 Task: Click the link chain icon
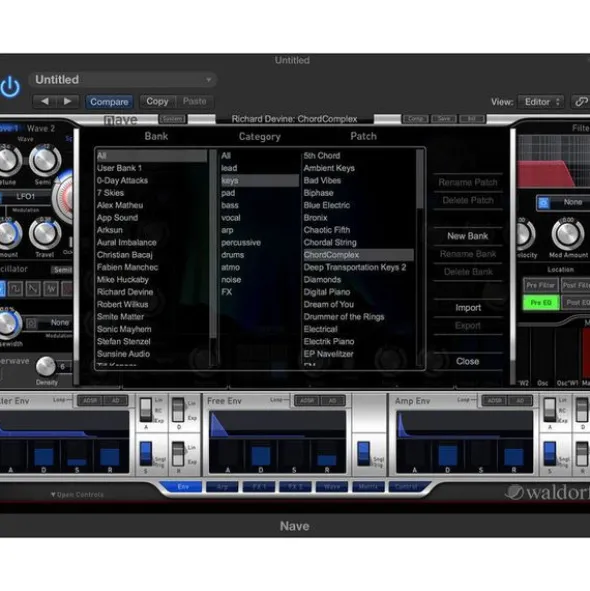tap(581, 102)
